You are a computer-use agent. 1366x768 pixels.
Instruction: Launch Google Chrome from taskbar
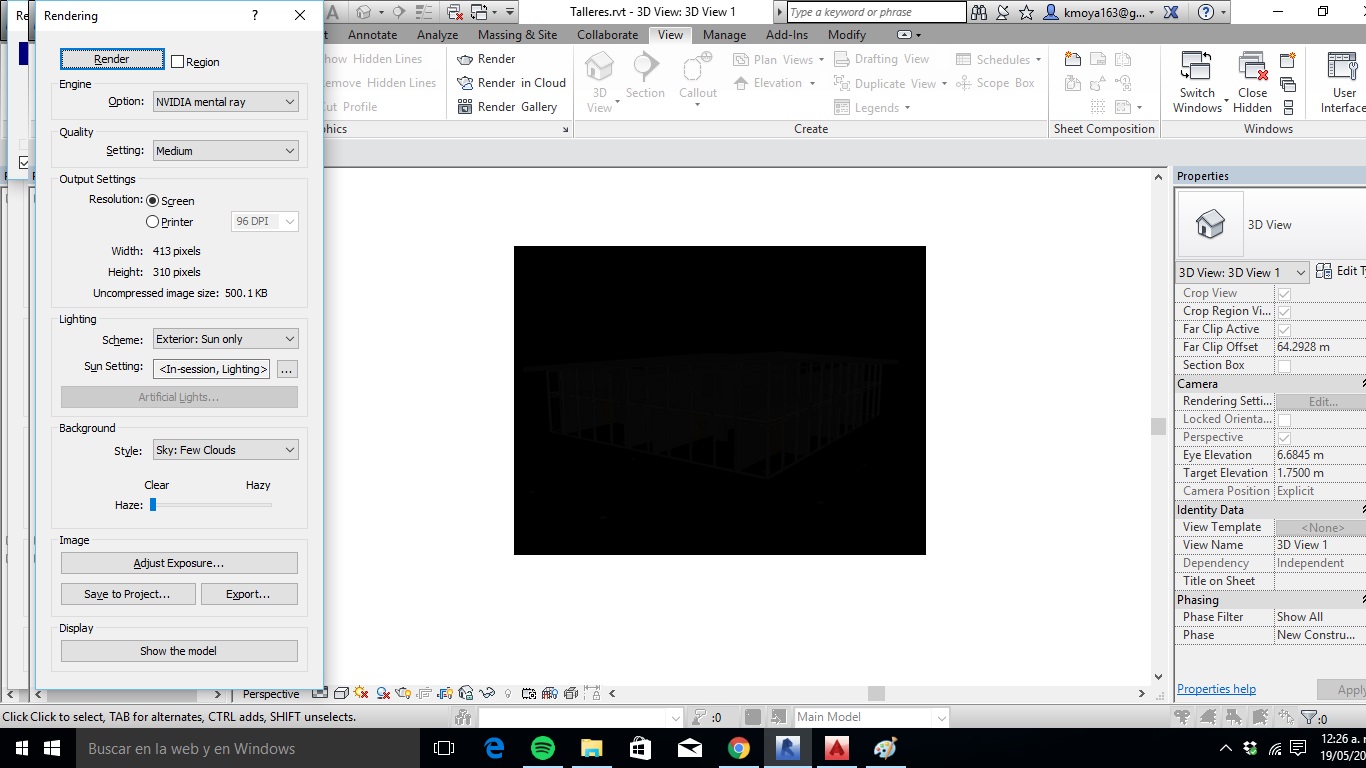click(x=739, y=748)
